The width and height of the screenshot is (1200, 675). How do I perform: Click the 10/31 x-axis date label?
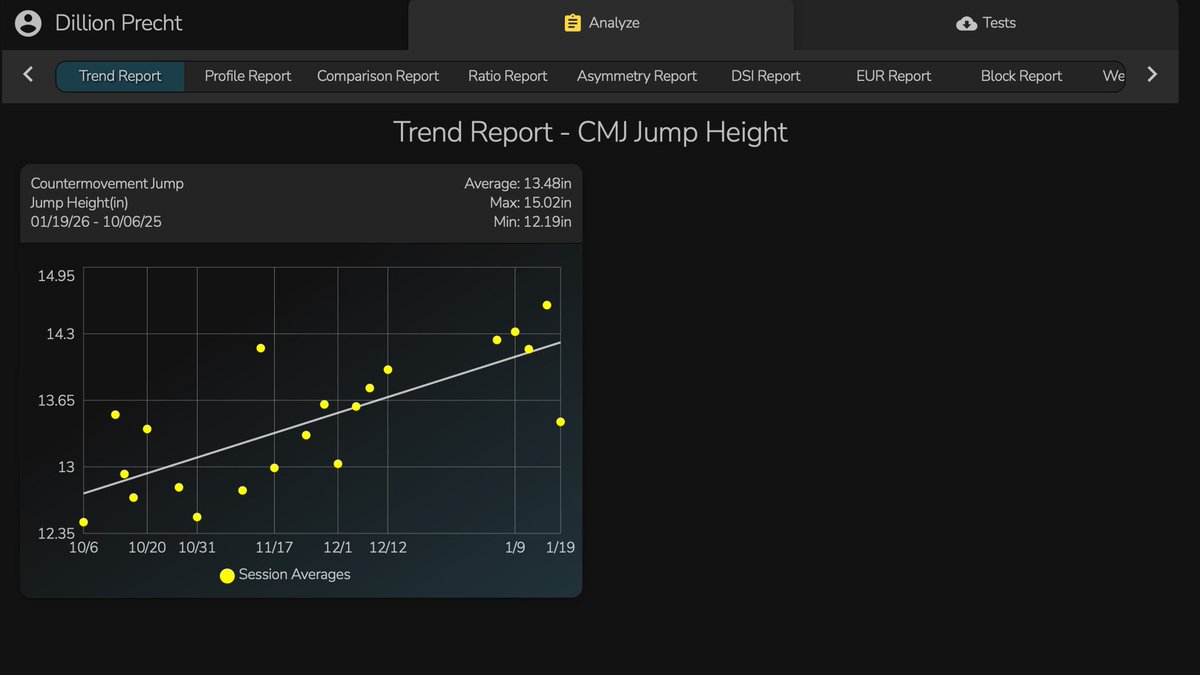click(x=197, y=547)
